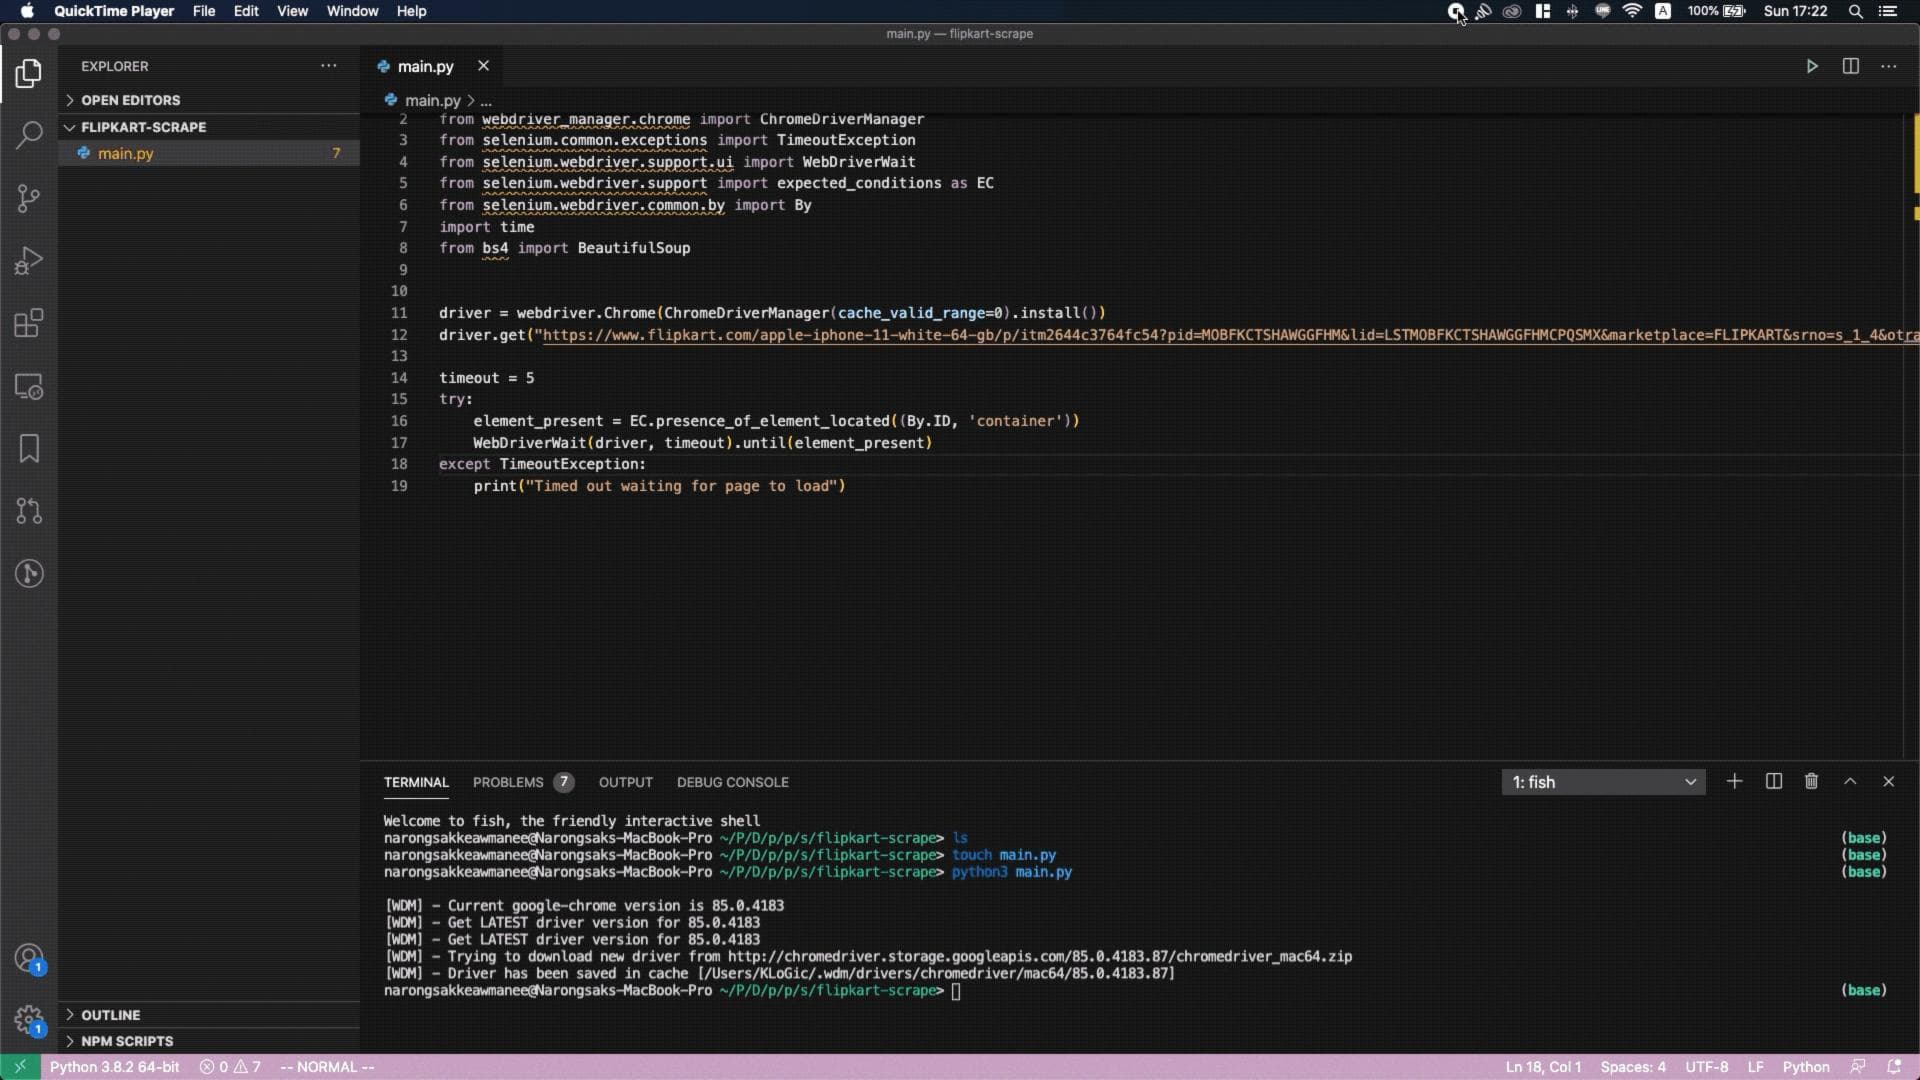The width and height of the screenshot is (1920, 1080).
Task: Switch to the Problems tab
Action: pyautogui.click(x=522, y=782)
